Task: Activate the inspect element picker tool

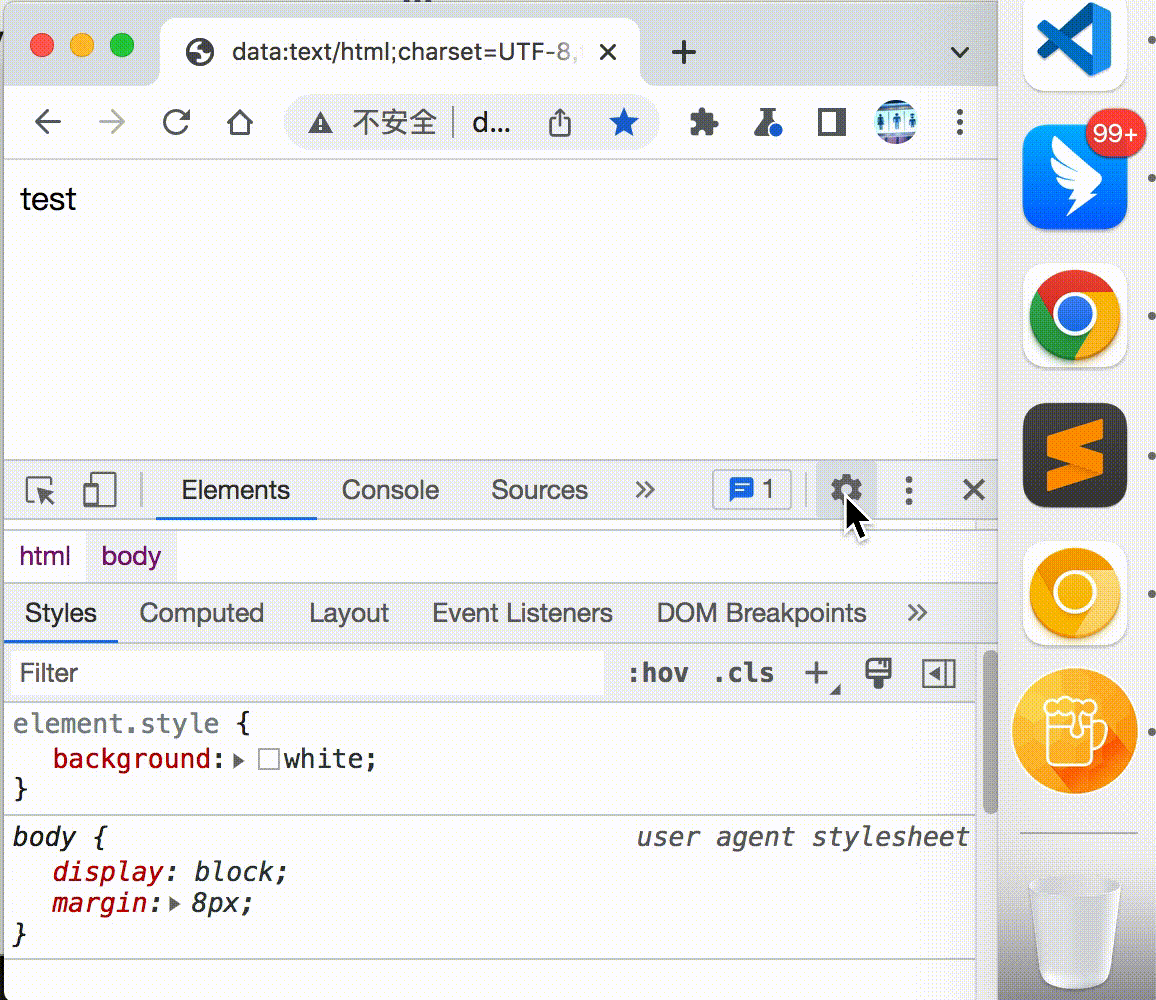Action: [x=40, y=490]
